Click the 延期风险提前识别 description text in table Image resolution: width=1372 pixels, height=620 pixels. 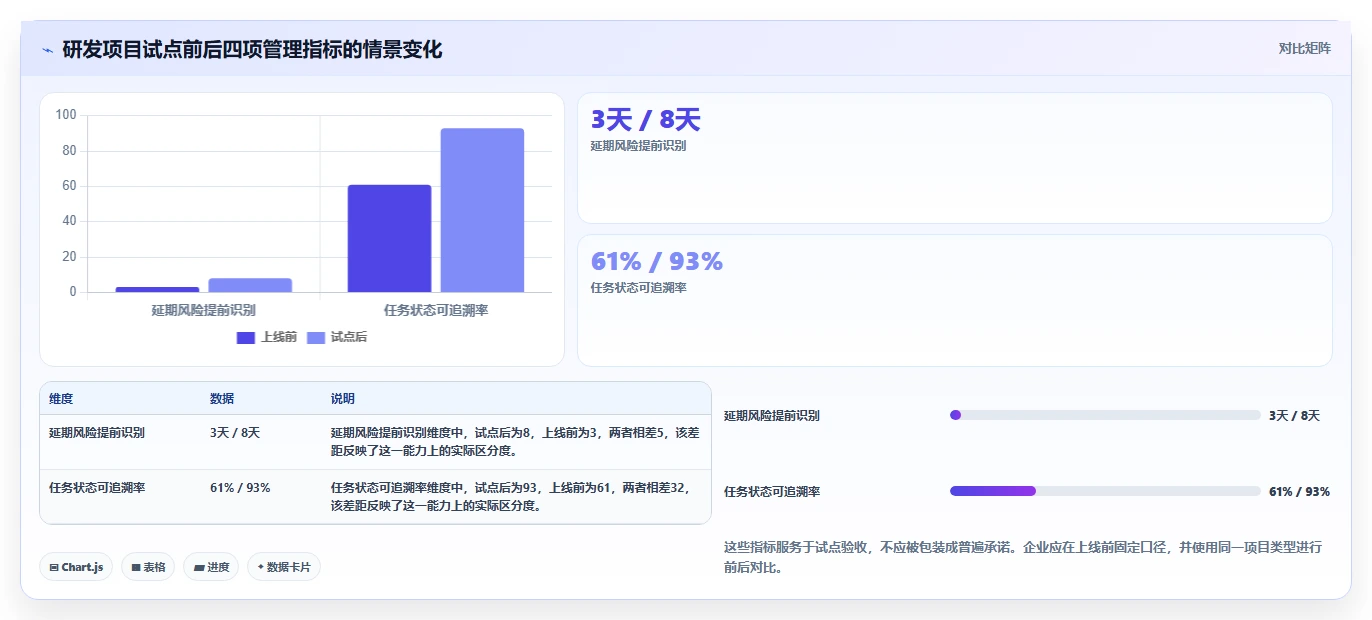515,442
